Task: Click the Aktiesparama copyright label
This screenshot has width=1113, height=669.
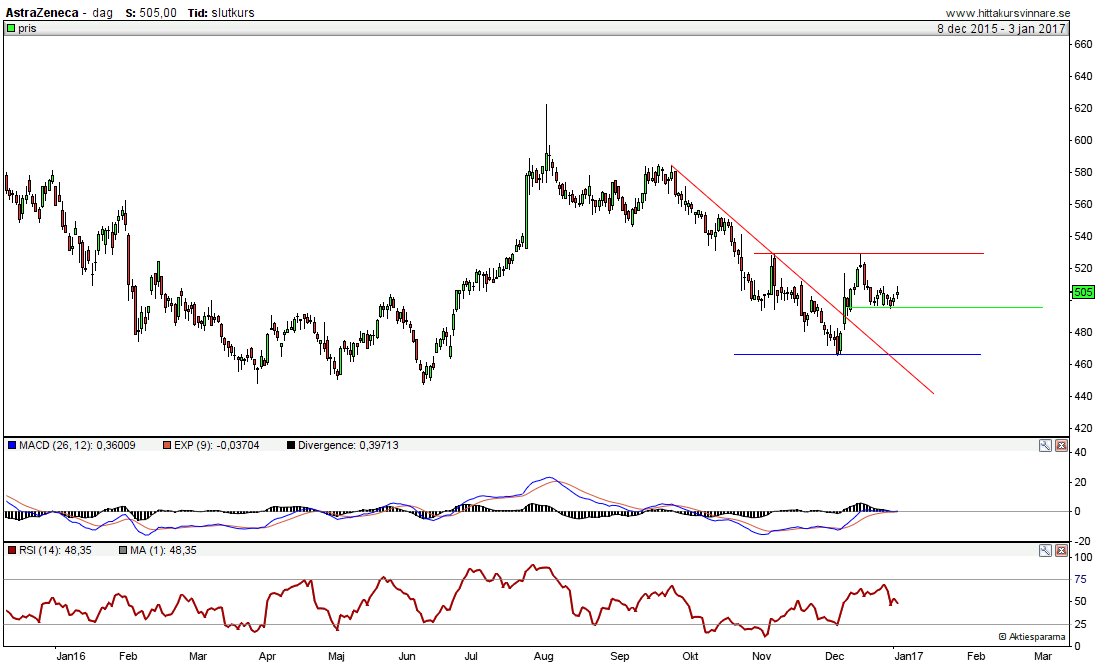Action: 1032,636
